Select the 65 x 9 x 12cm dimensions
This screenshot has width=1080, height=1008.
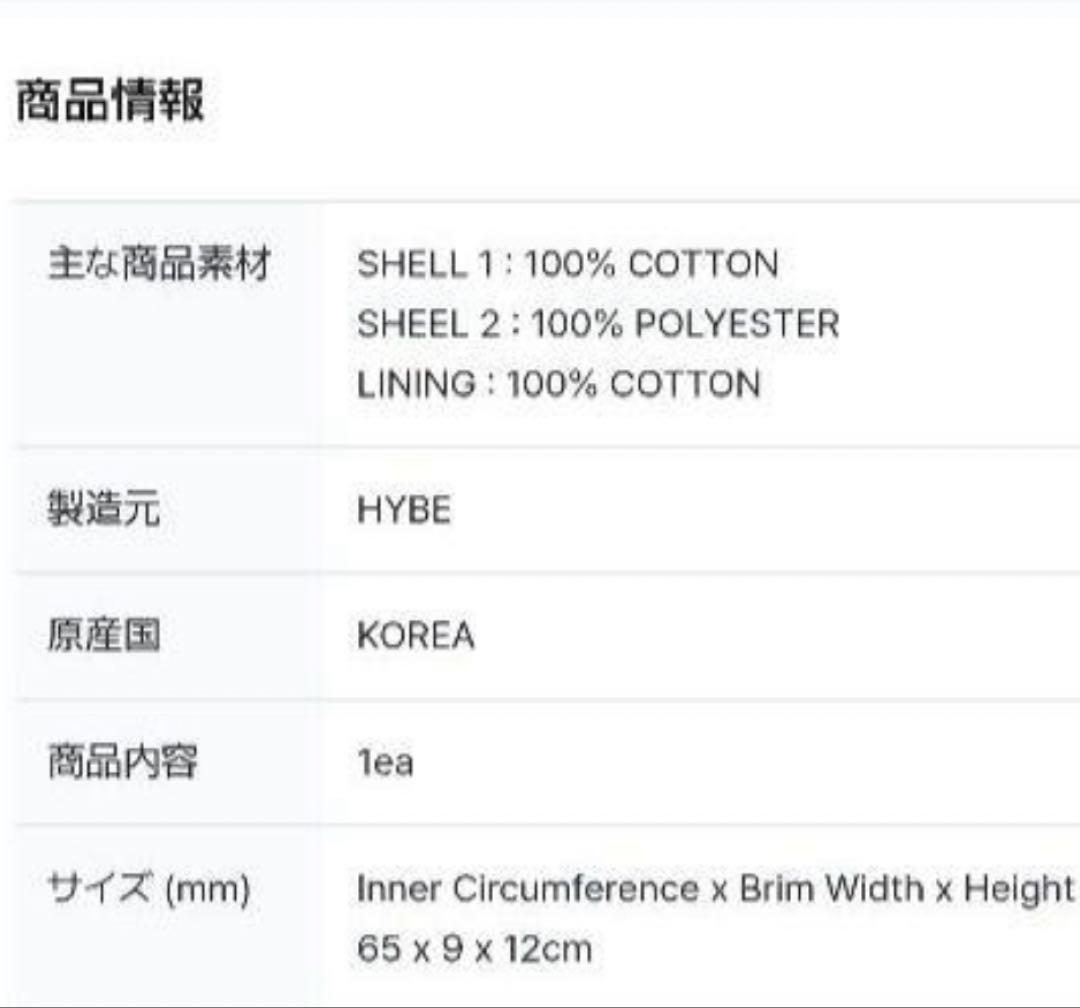474,948
